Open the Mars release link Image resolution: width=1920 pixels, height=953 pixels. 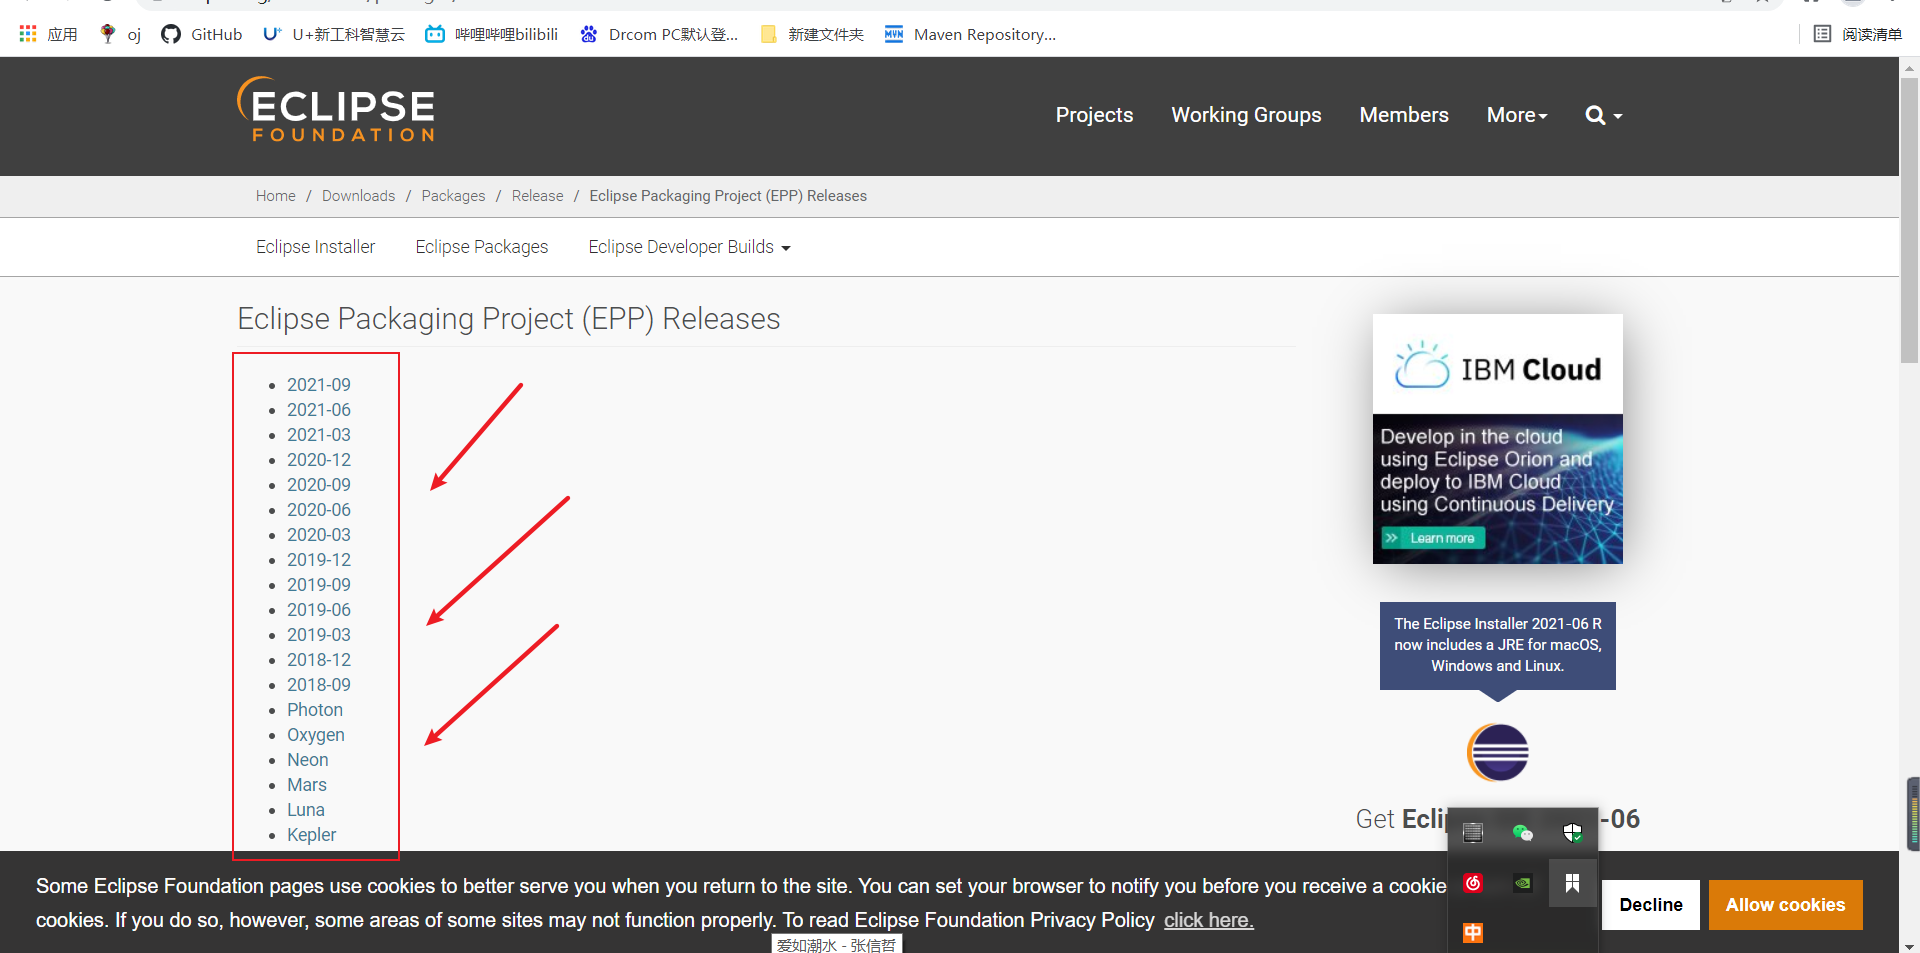pos(307,785)
